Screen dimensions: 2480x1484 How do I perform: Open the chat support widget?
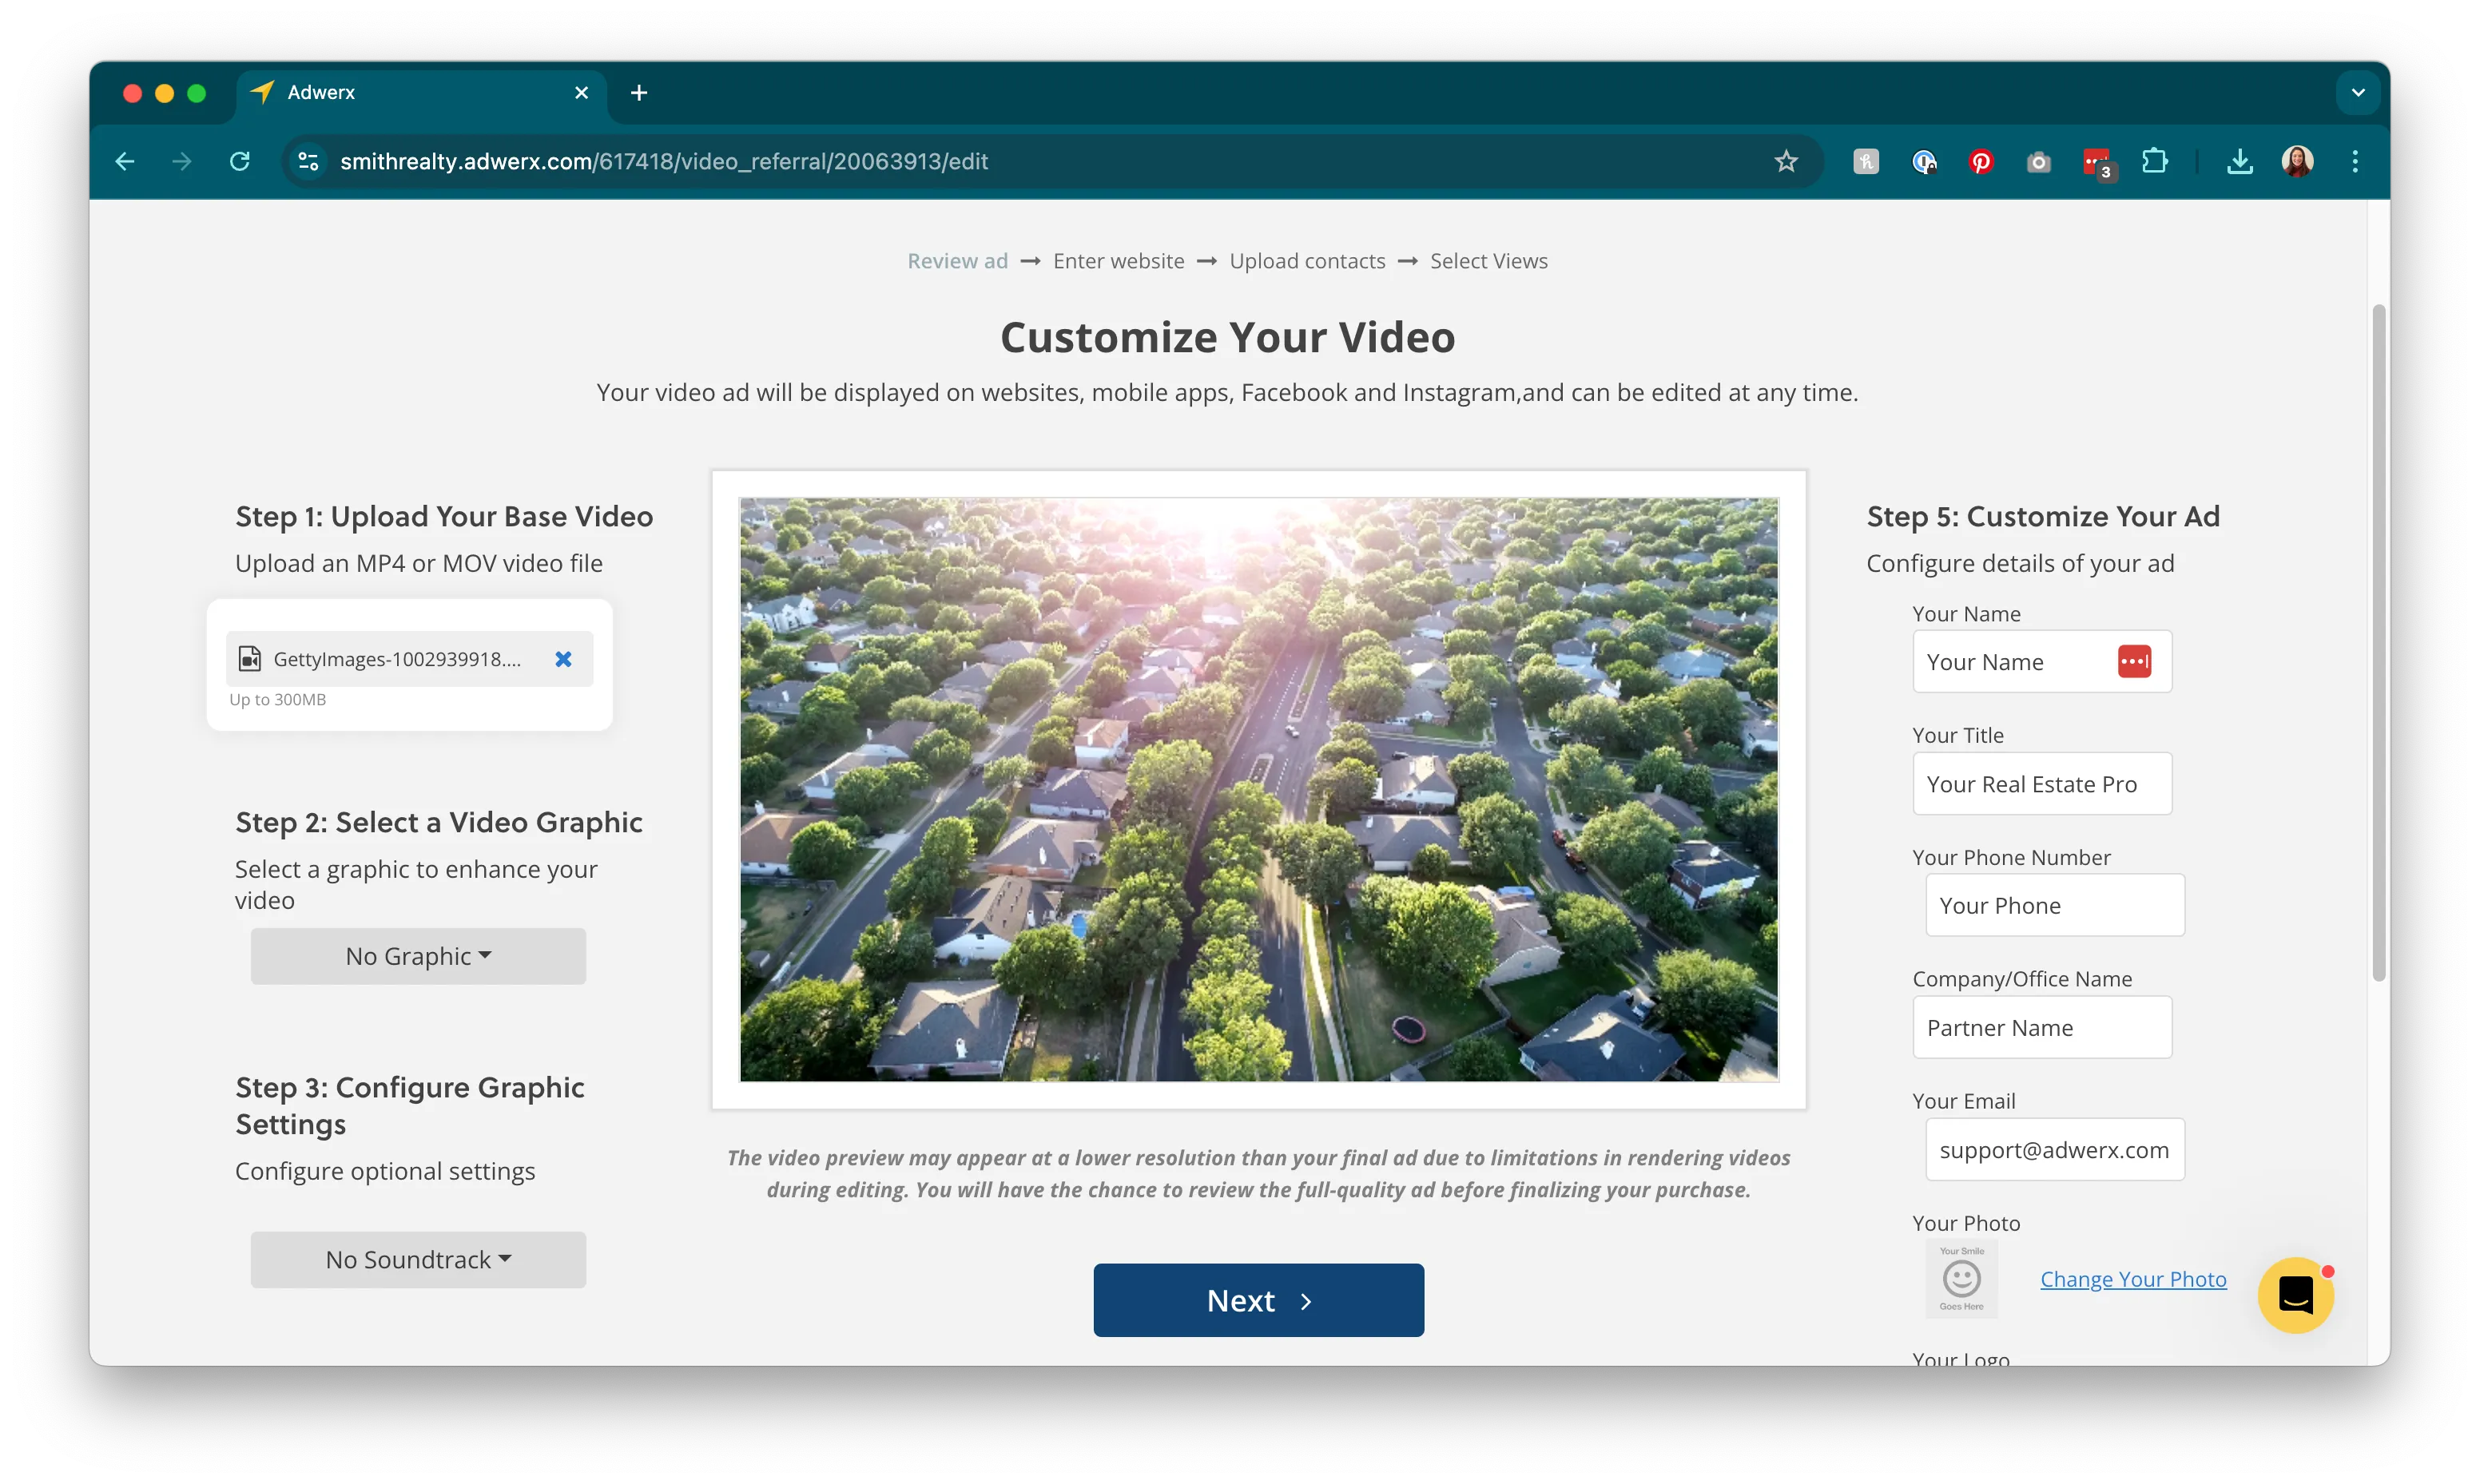[x=2295, y=1294]
